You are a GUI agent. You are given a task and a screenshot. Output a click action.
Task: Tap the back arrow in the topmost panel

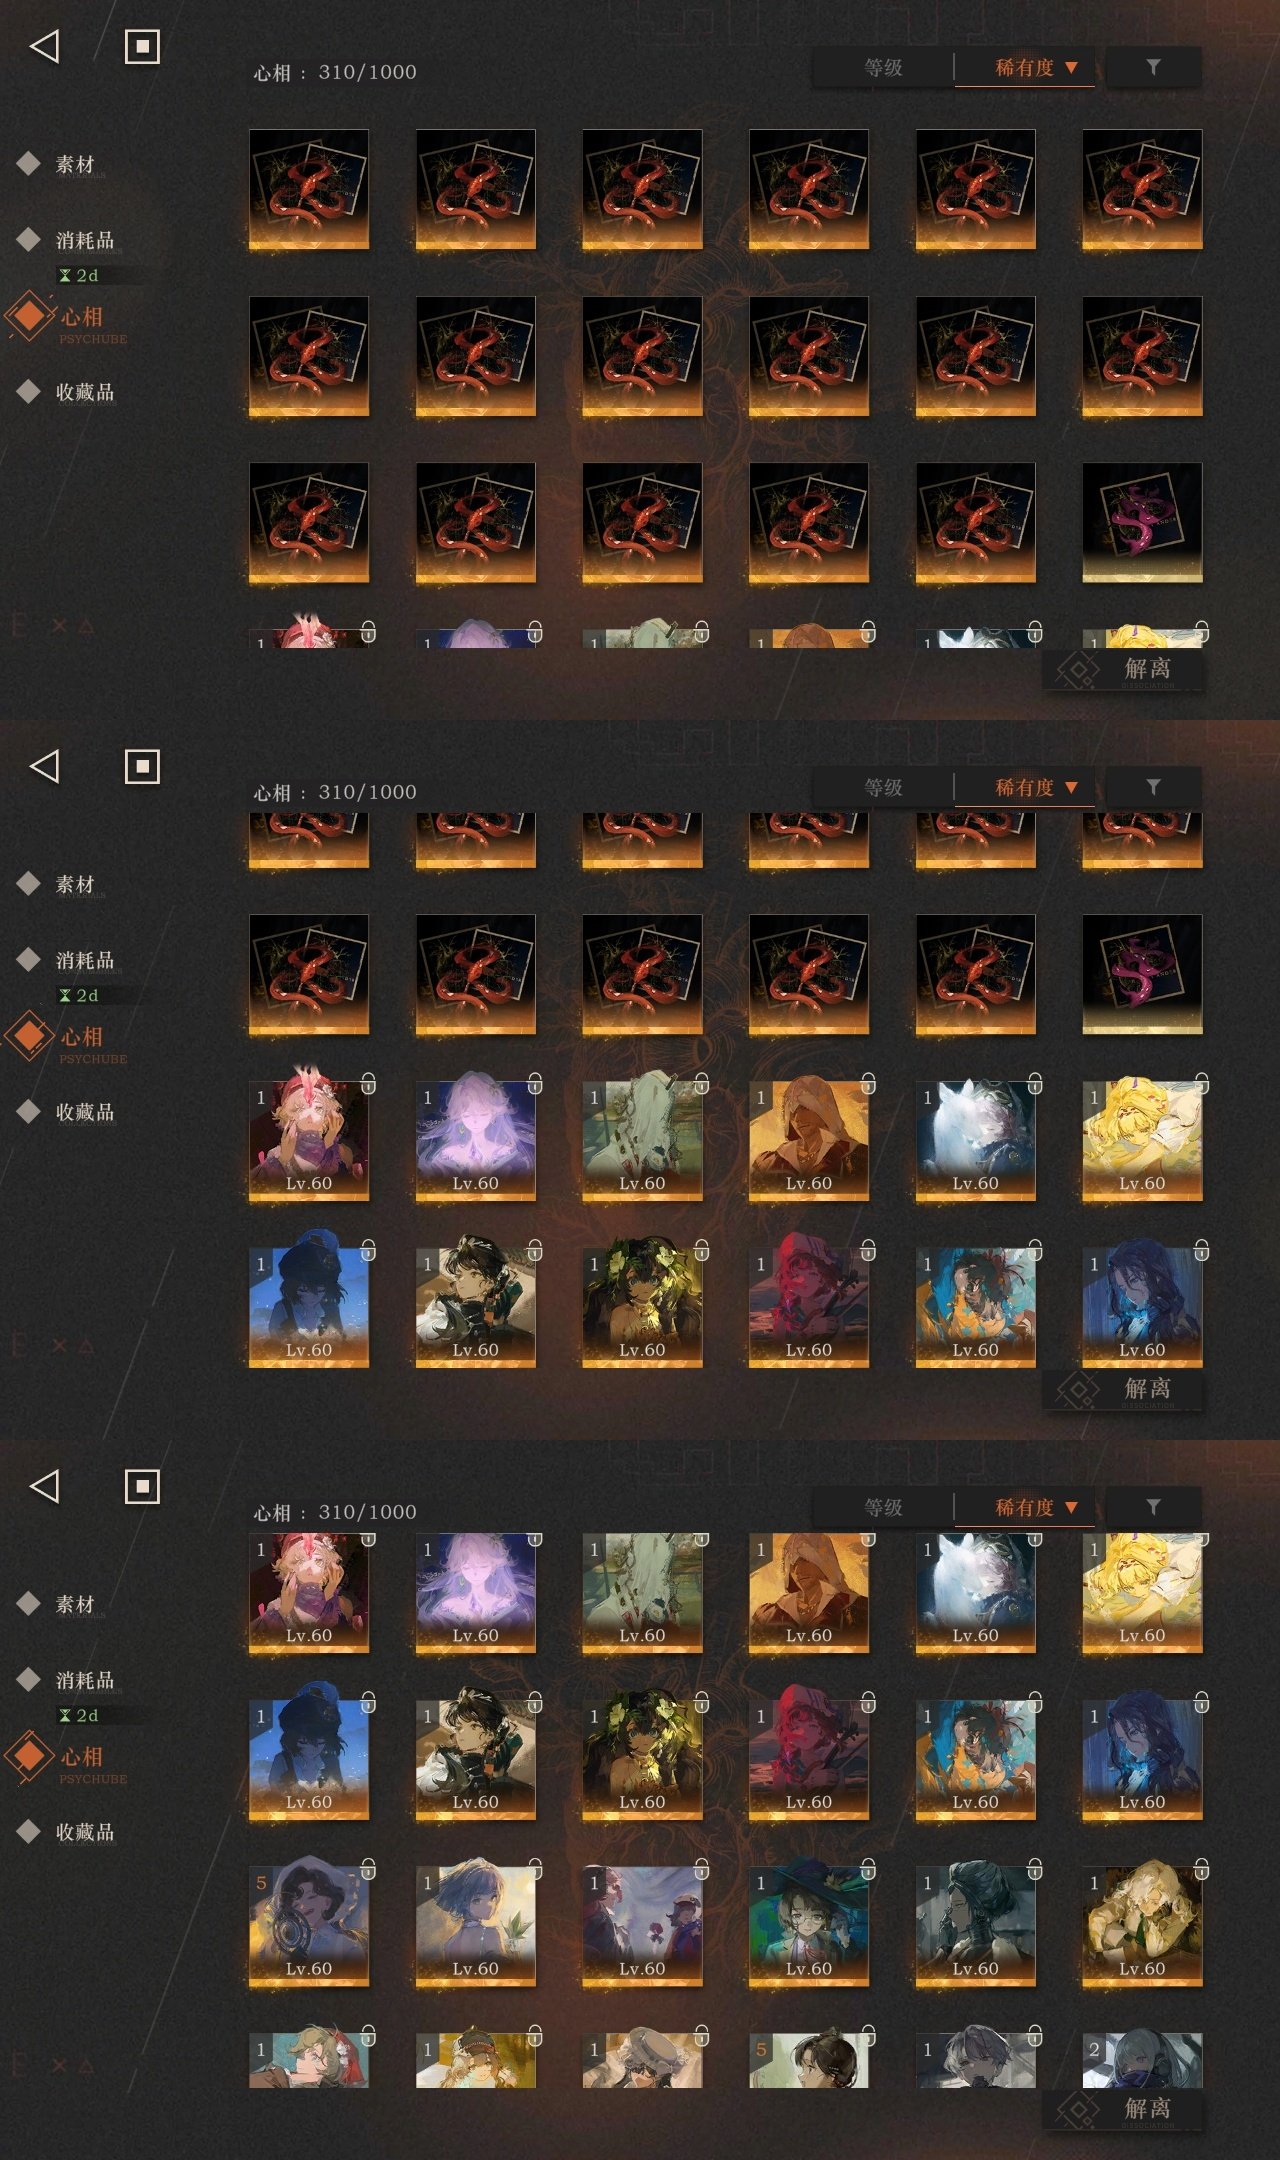pyautogui.click(x=45, y=46)
